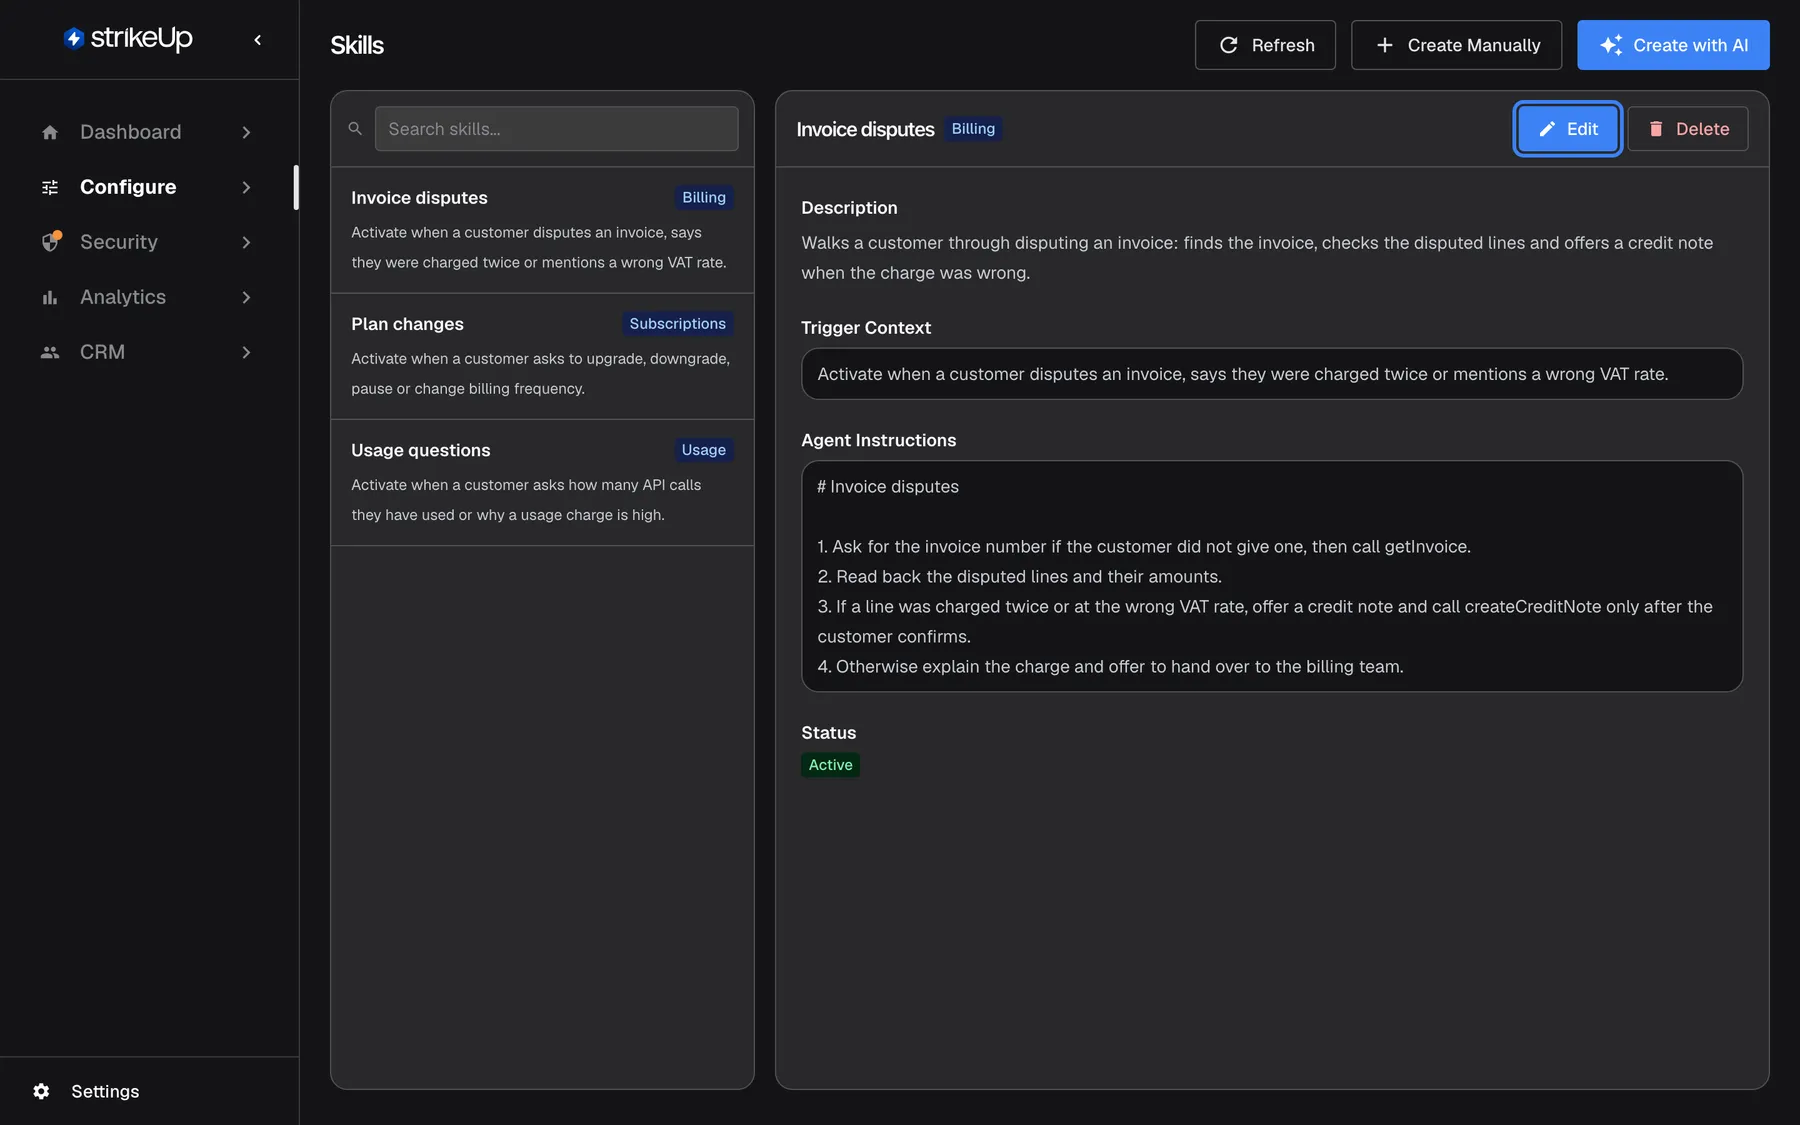Click the Usage tag on Usage questions
The width and height of the screenshot is (1800, 1125).
(703, 450)
